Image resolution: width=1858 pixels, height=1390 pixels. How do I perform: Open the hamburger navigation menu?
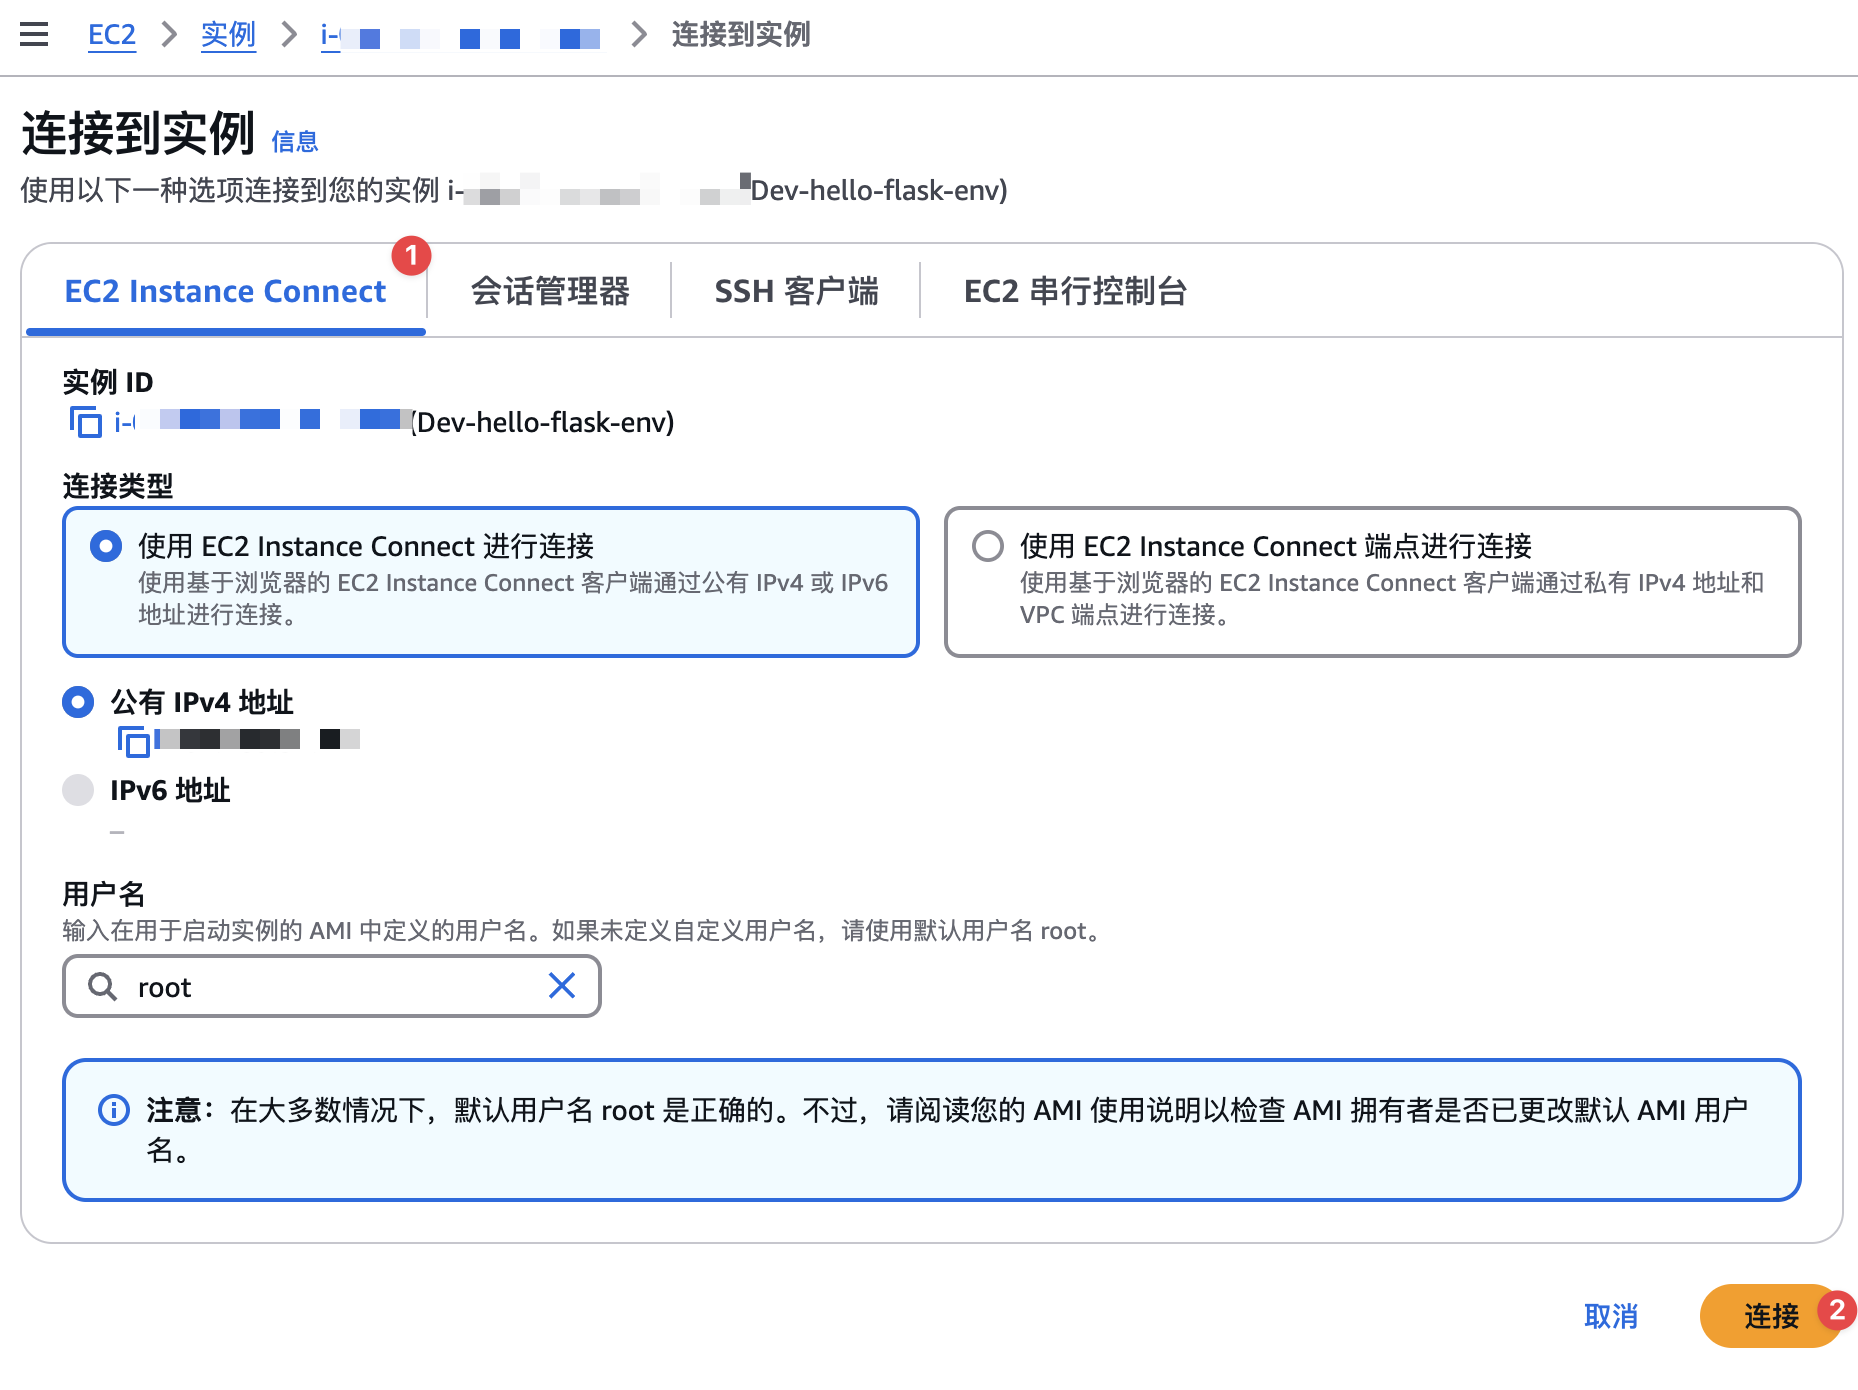[34, 35]
